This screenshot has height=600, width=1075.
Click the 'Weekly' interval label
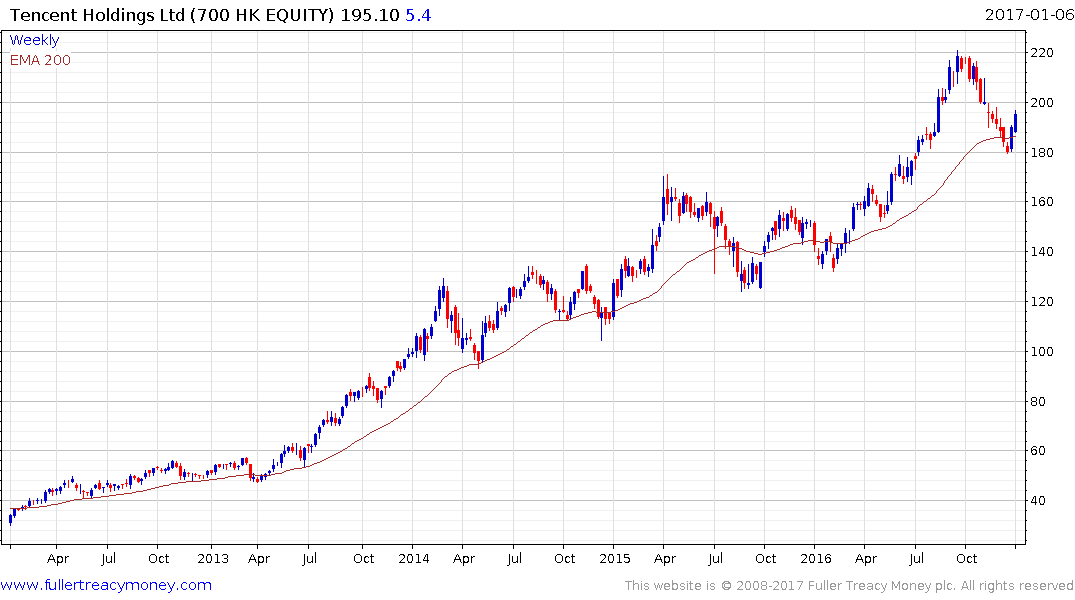[x=34, y=40]
